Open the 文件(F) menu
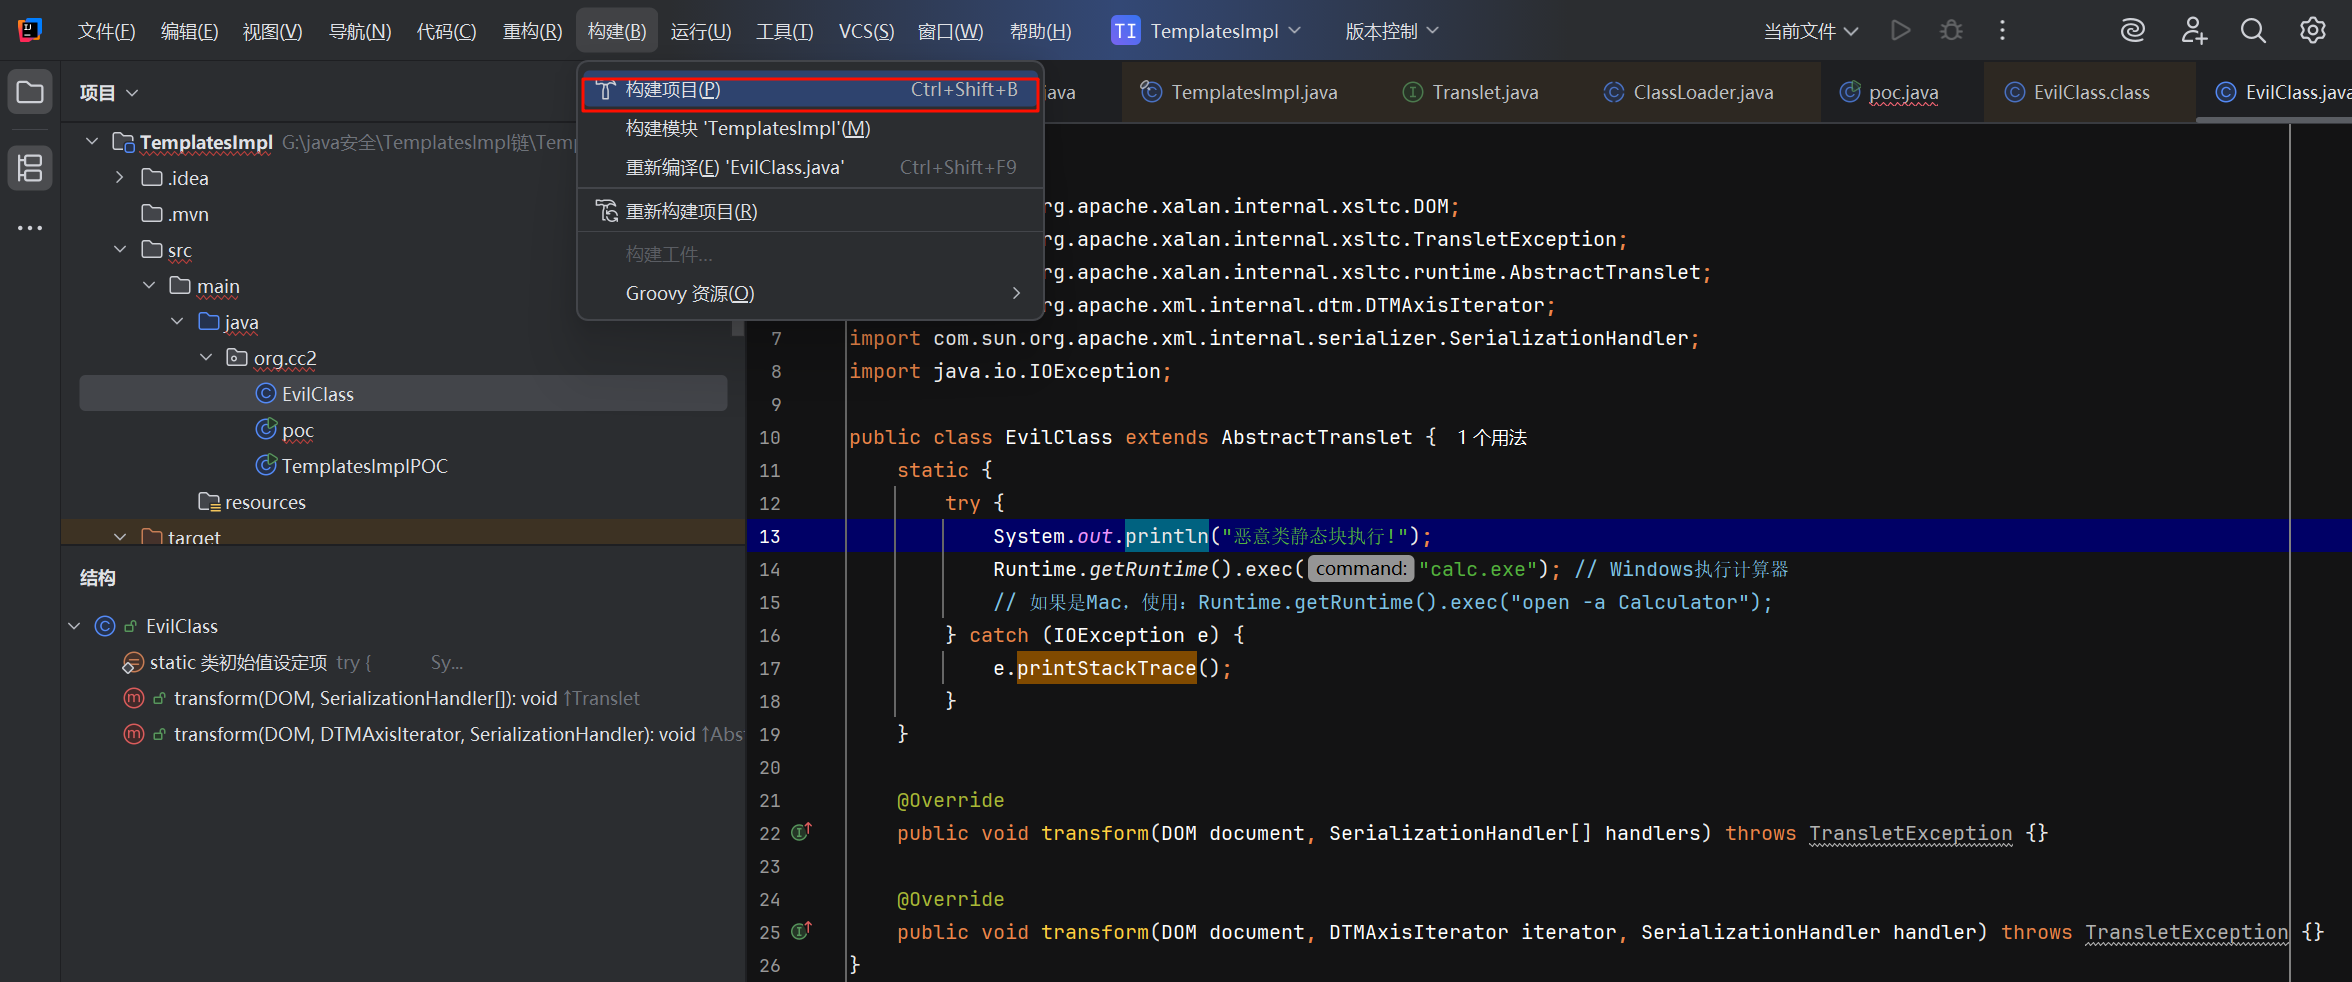2352x982 pixels. 106,31
